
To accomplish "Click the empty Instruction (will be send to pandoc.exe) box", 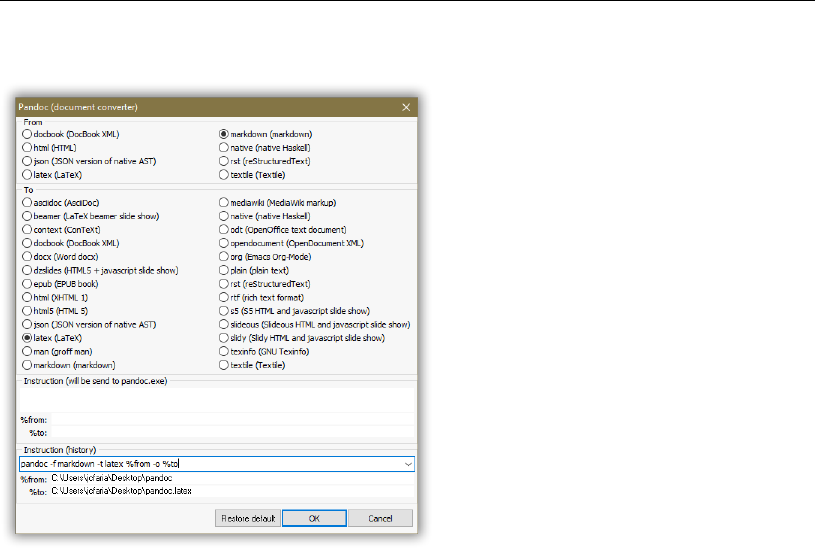I will (x=217, y=399).
